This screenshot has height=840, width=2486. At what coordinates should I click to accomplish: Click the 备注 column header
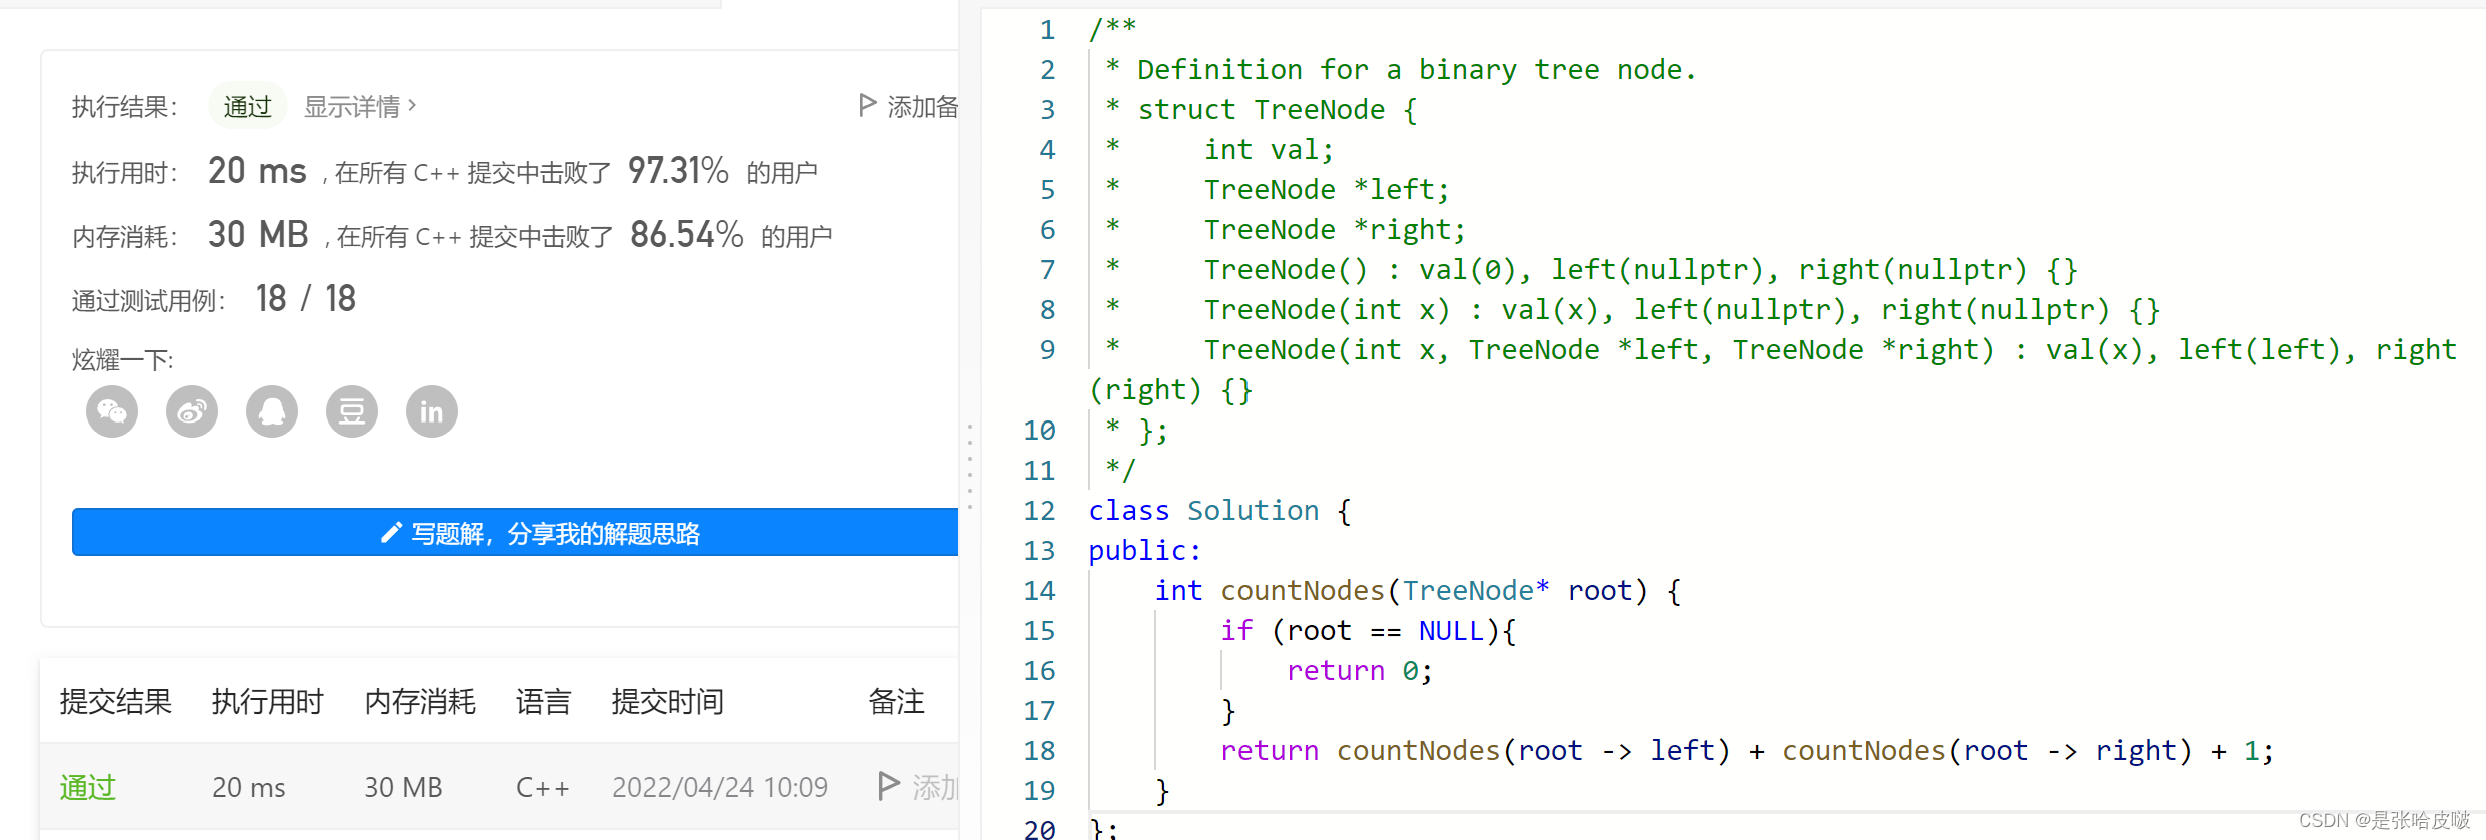pos(897,701)
